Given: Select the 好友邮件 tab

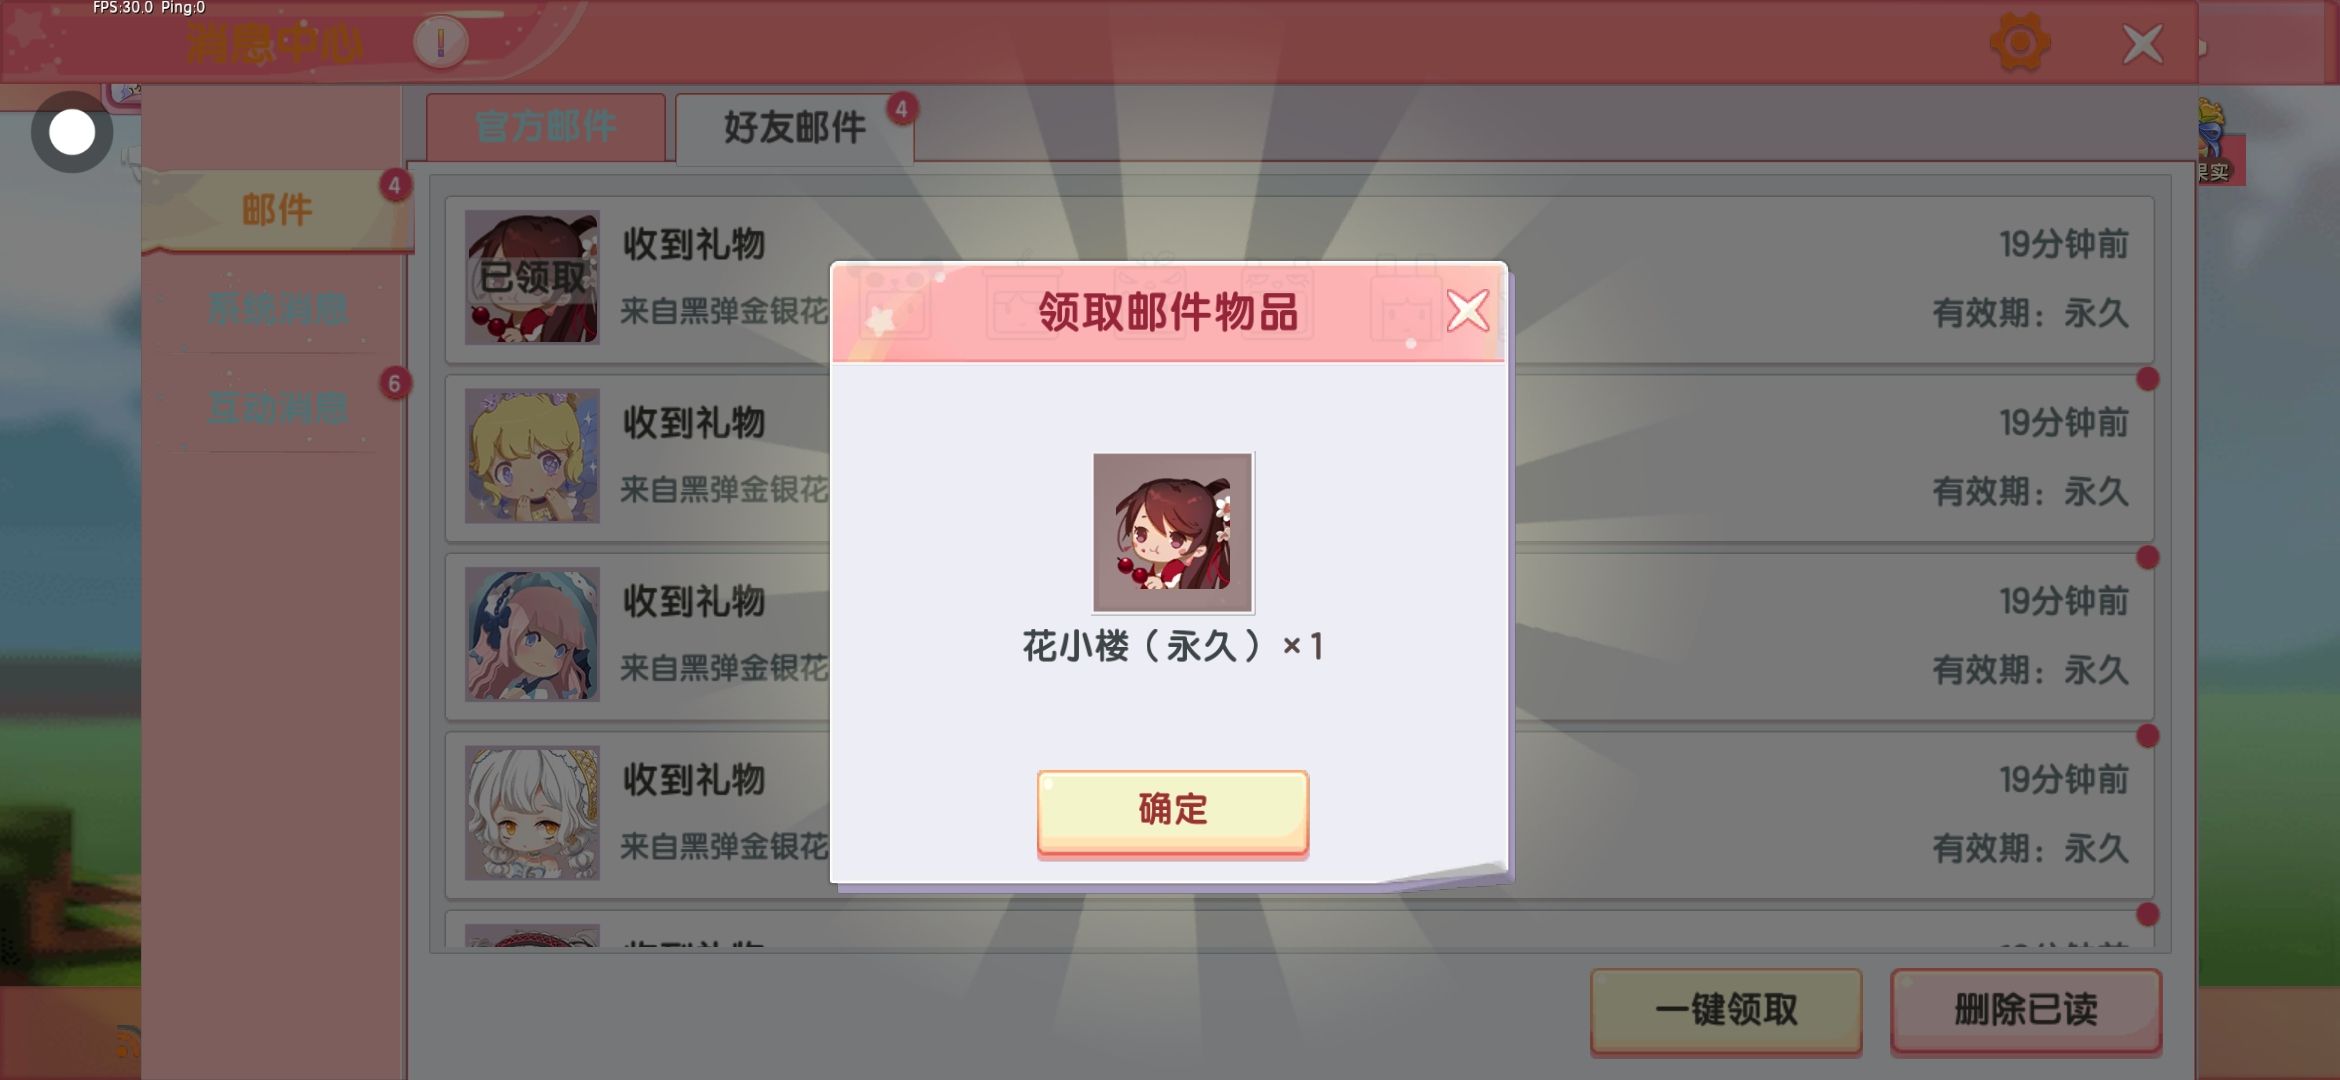Looking at the screenshot, I should [x=794, y=127].
